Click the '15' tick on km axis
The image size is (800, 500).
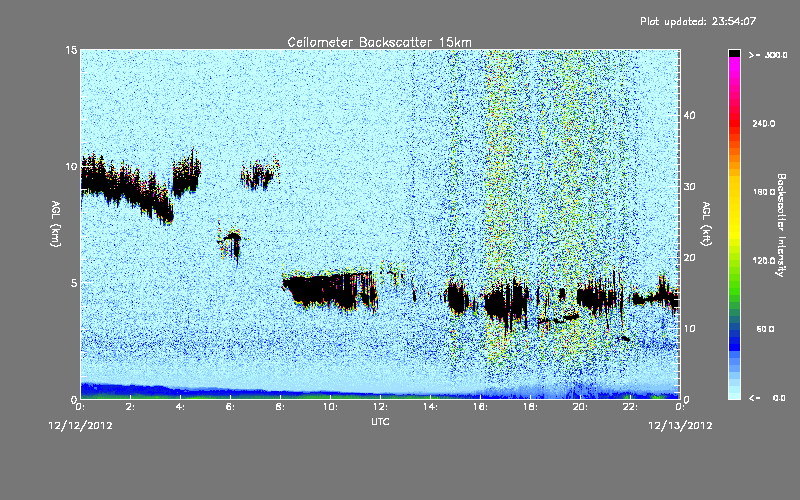71,50
